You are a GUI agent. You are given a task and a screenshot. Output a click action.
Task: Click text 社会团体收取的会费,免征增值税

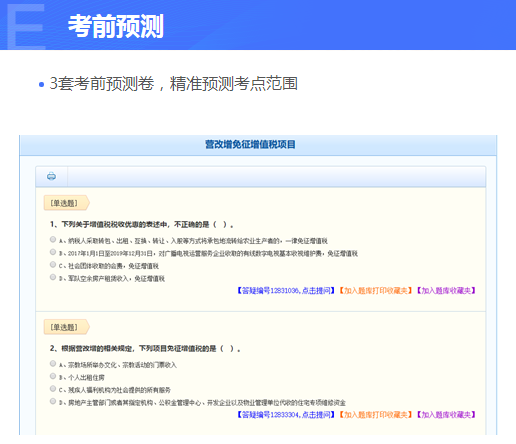pos(113,266)
